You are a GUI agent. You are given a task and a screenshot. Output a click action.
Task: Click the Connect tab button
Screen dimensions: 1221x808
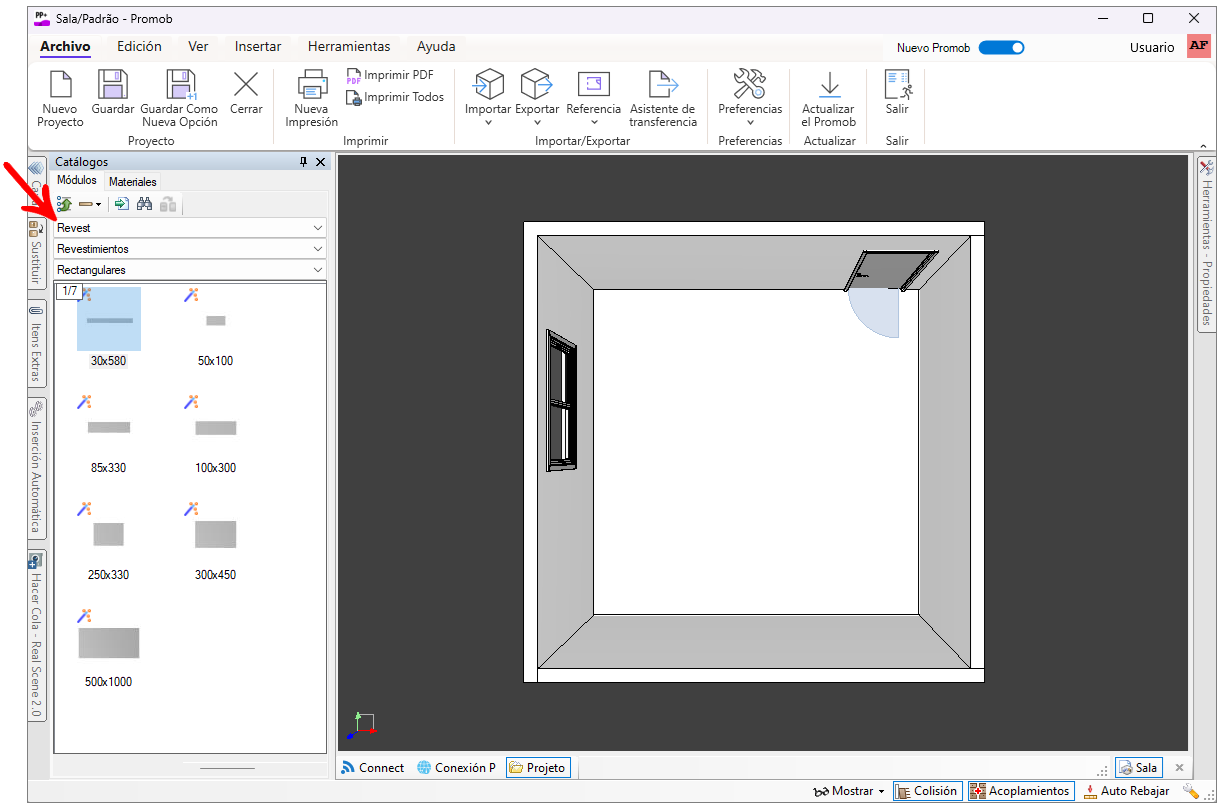373,768
